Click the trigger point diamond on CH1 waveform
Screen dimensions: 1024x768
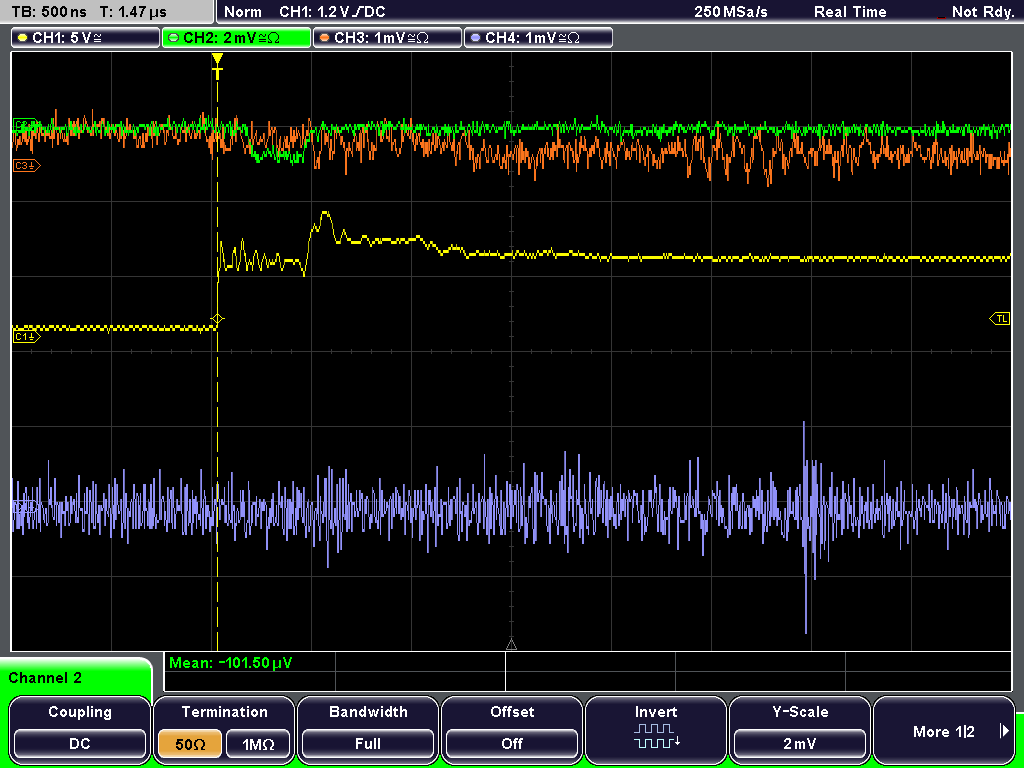pyautogui.click(x=217, y=319)
